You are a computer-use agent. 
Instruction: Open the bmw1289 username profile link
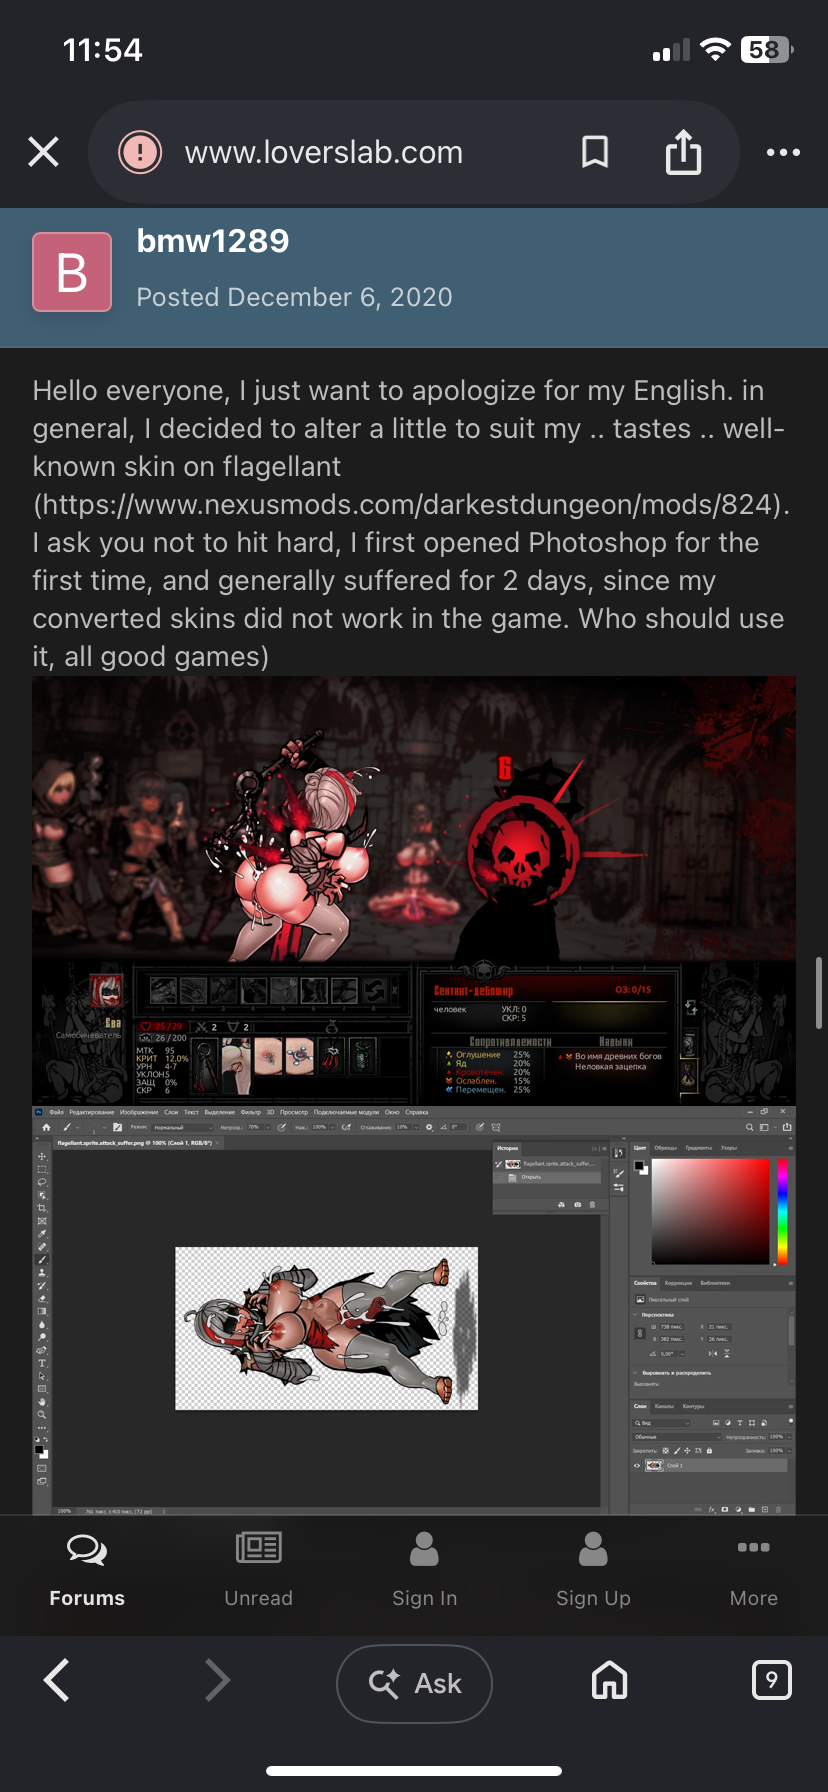212,241
